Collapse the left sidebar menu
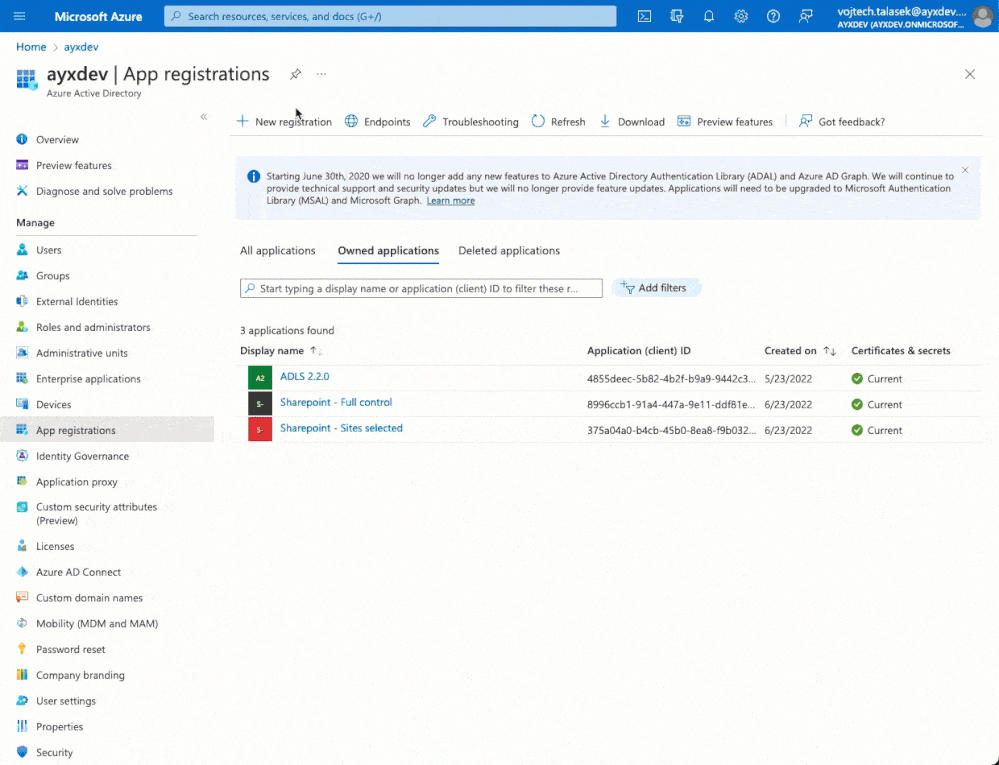The height and width of the screenshot is (765, 999). pyautogui.click(x=204, y=117)
